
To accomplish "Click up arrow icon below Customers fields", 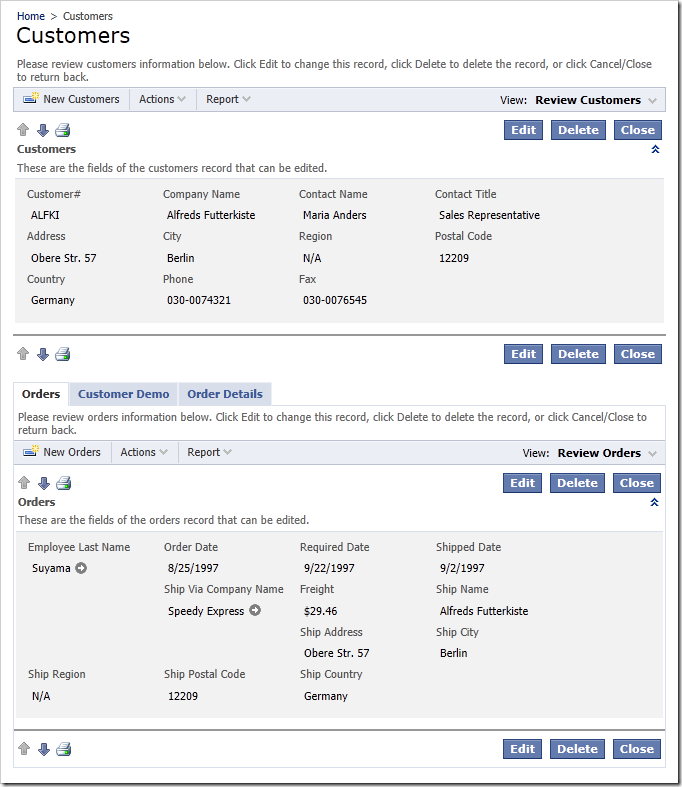I will click(23, 354).
